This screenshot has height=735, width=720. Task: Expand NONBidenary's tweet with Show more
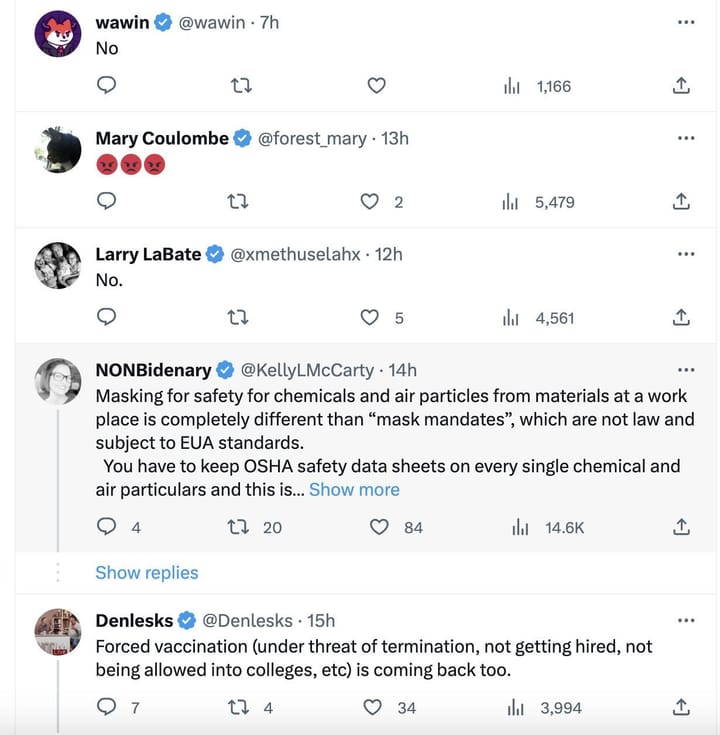click(354, 489)
